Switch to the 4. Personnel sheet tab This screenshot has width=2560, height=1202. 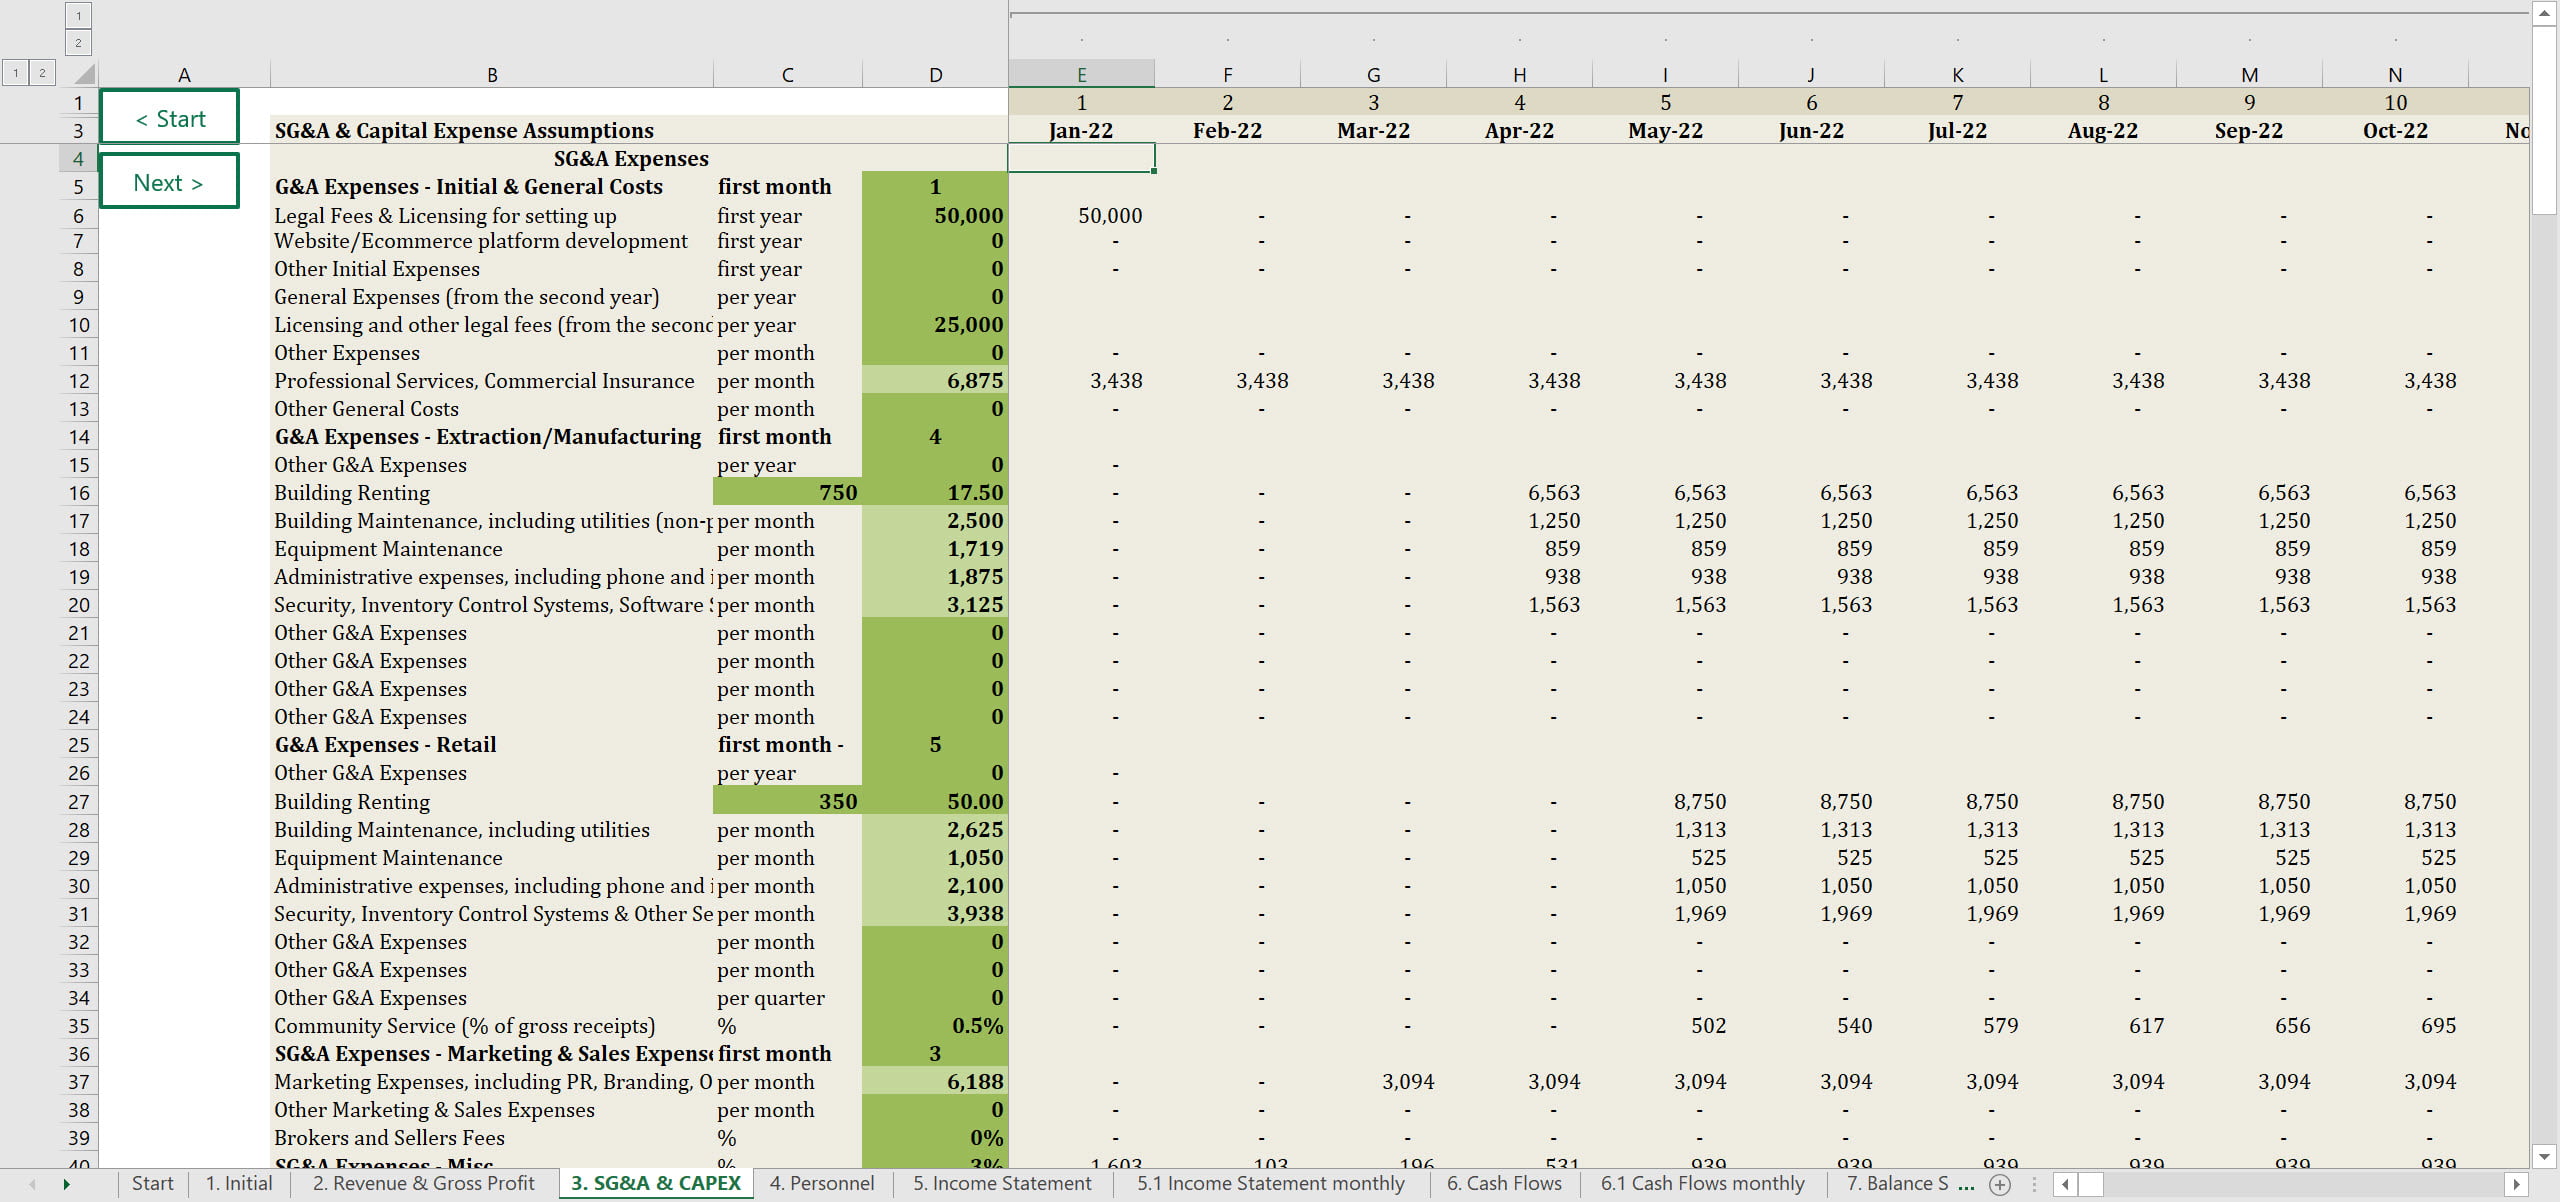coord(821,1183)
